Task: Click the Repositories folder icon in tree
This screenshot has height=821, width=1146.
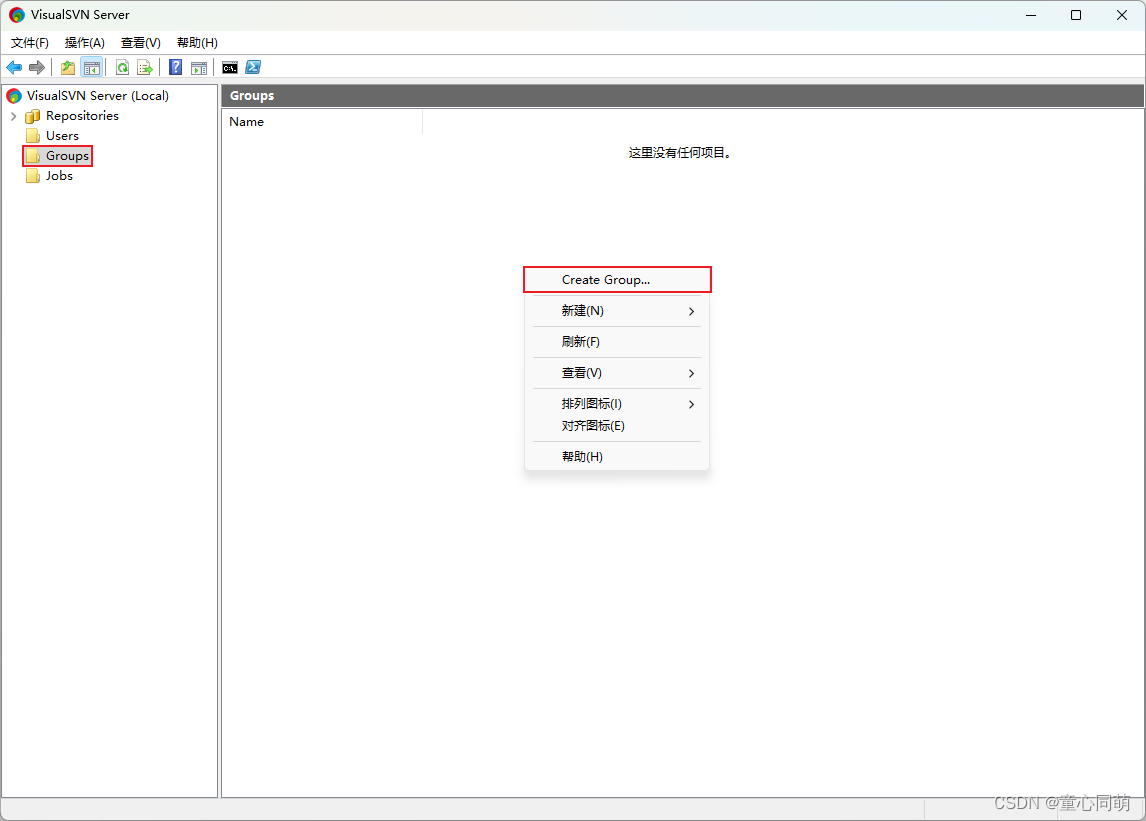Action: [x=33, y=116]
